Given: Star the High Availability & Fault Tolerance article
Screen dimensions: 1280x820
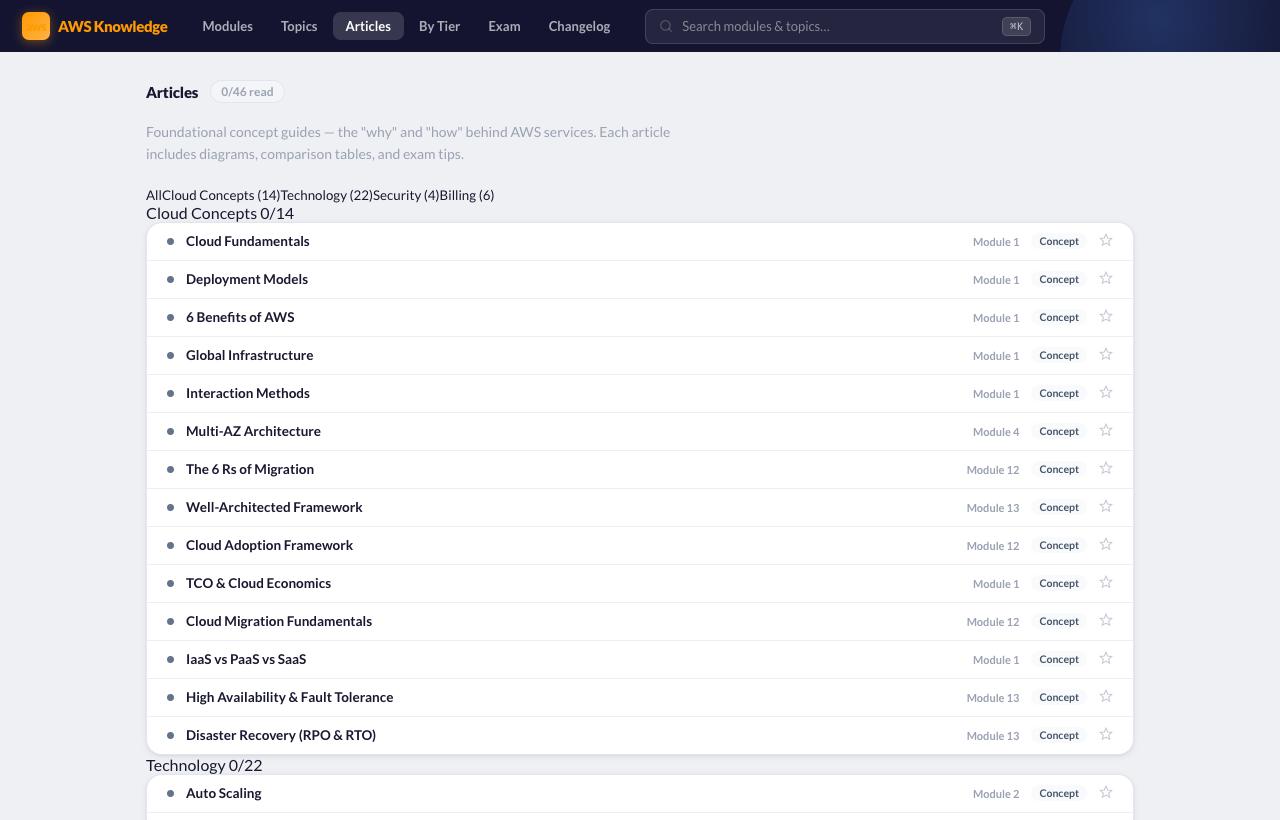Looking at the screenshot, I should pyautogui.click(x=1106, y=697).
